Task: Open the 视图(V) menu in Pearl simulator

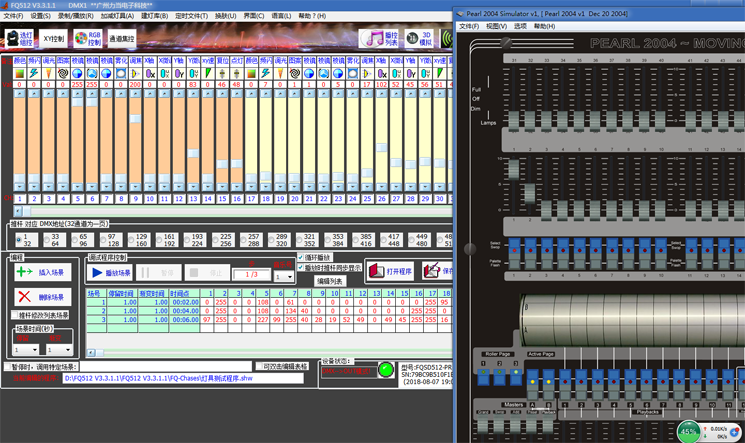Action: [497, 26]
